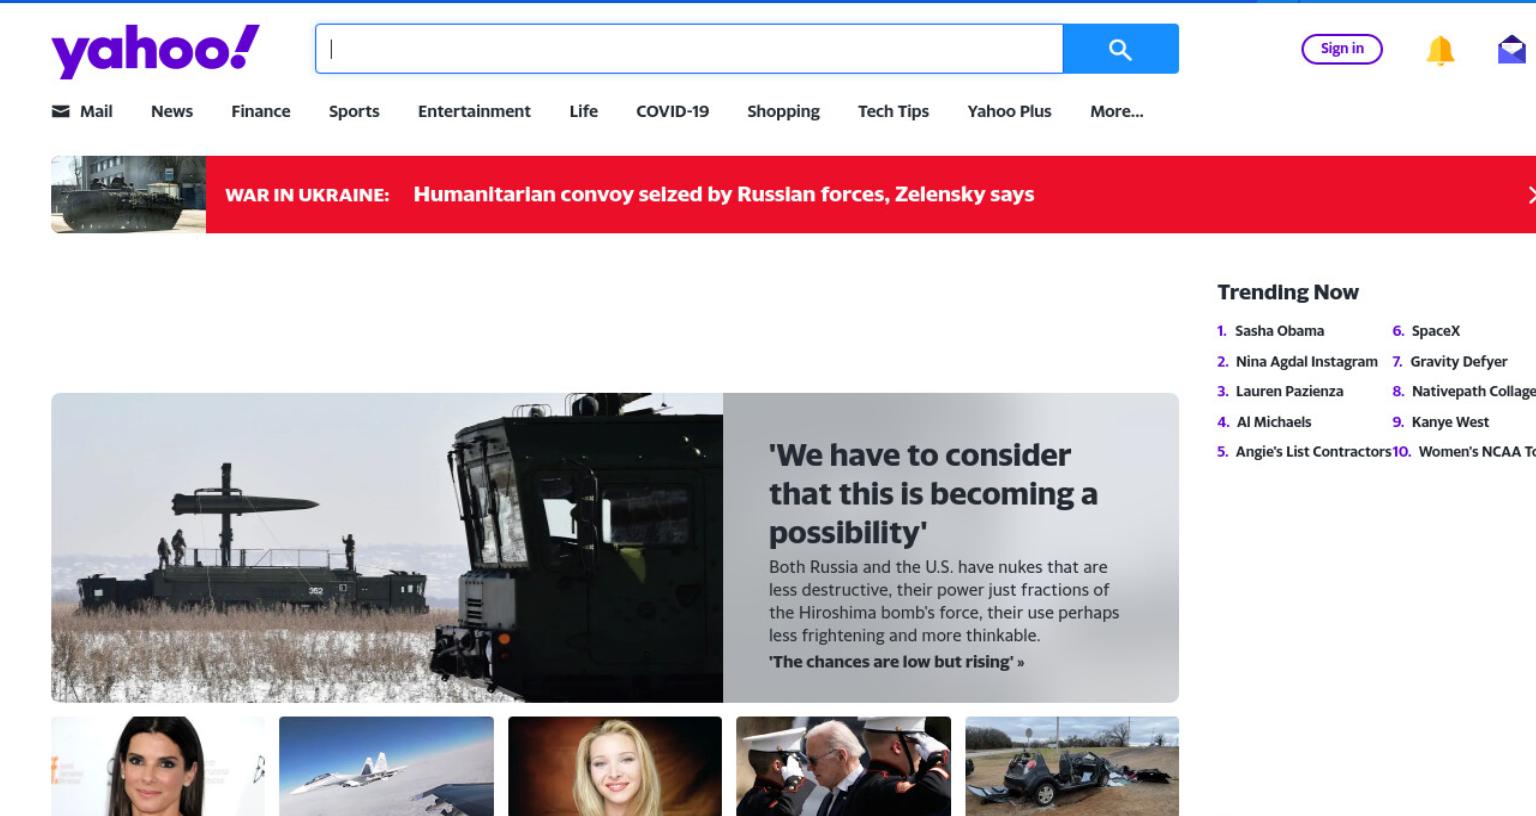The width and height of the screenshot is (1536, 816).
Task: Open the mail envelope icon at top right
Action: pos(1511,50)
